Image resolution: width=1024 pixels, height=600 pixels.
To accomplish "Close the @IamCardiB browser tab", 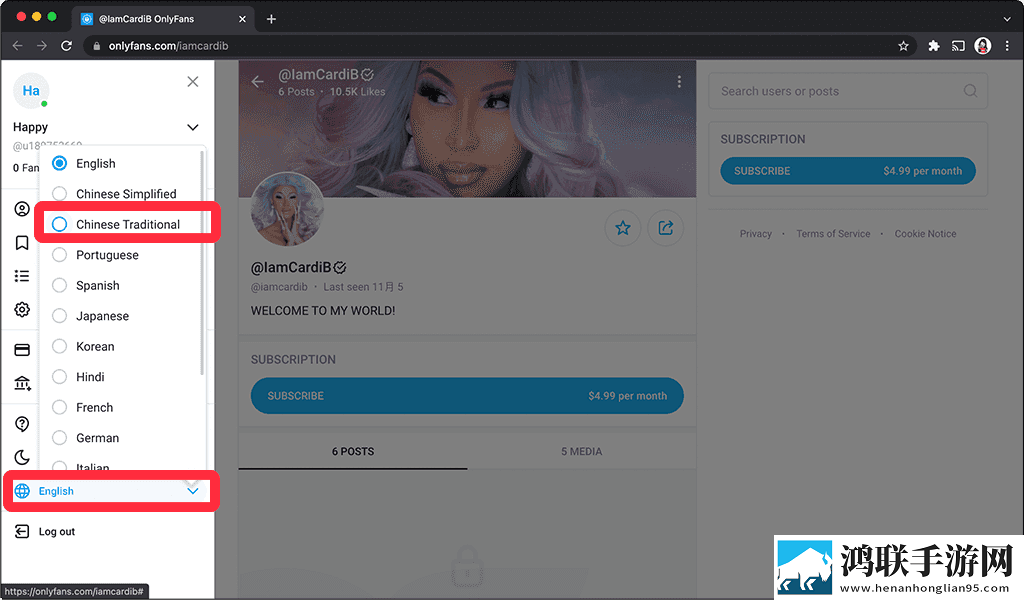I will (242, 19).
